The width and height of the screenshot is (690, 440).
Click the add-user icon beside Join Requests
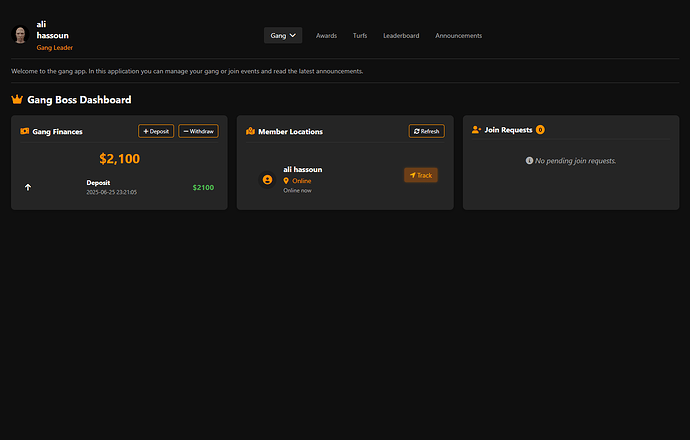click(x=477, y=130)
